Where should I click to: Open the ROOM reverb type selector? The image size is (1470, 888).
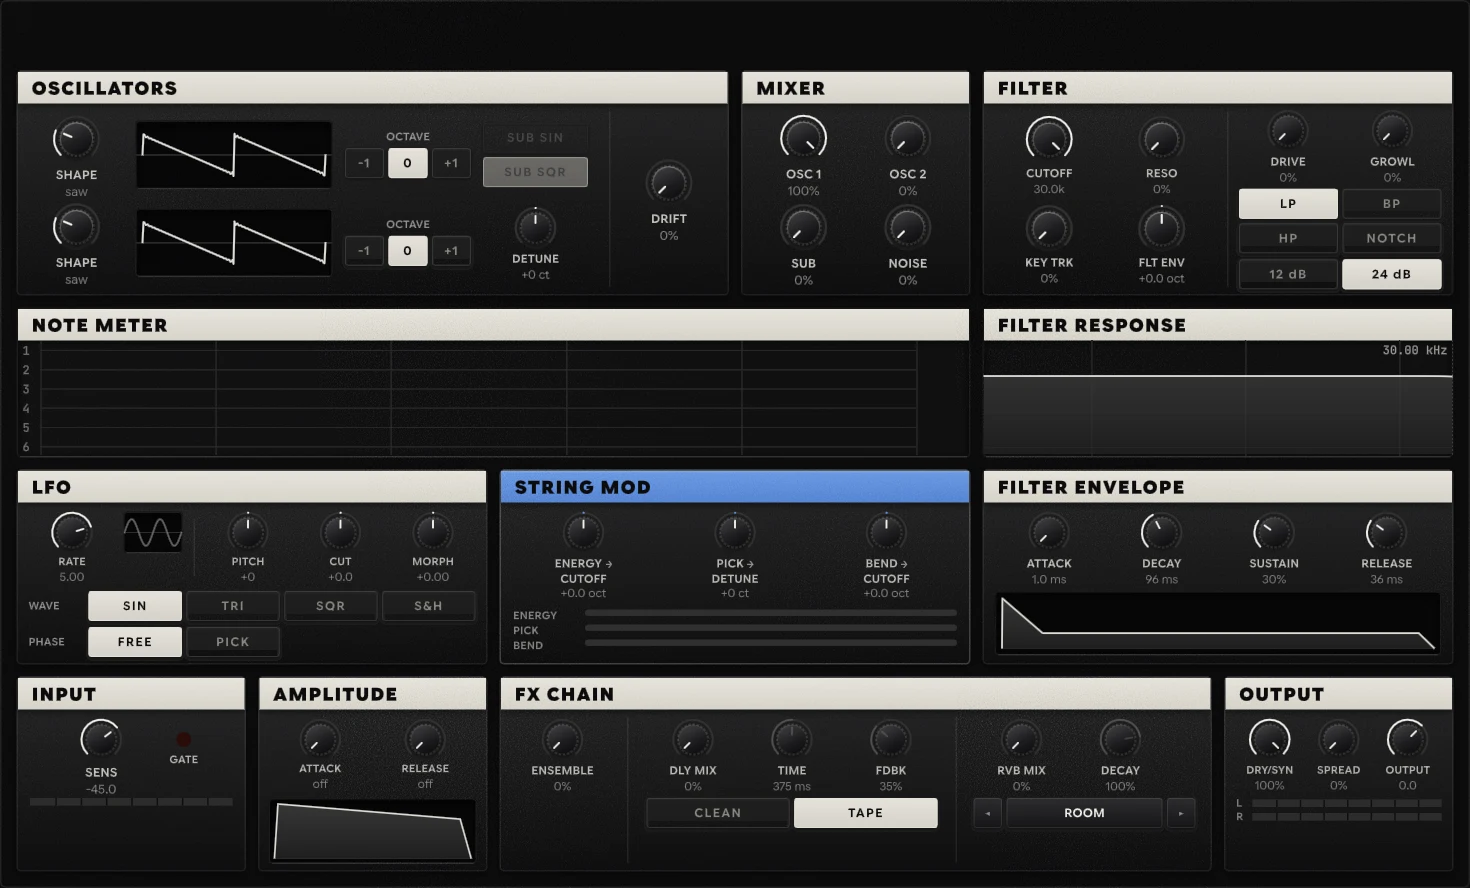pyautogui.click(x=1084, y=813)
